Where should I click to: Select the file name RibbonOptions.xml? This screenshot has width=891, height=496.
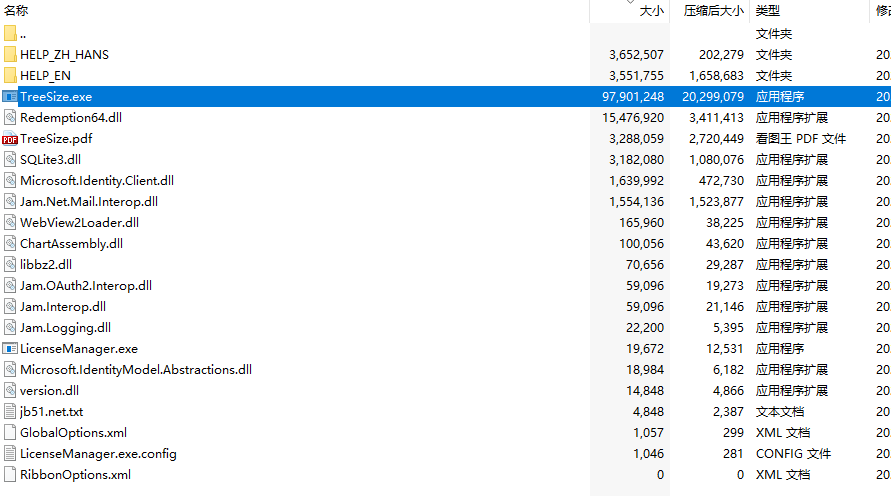coord(75,475)
